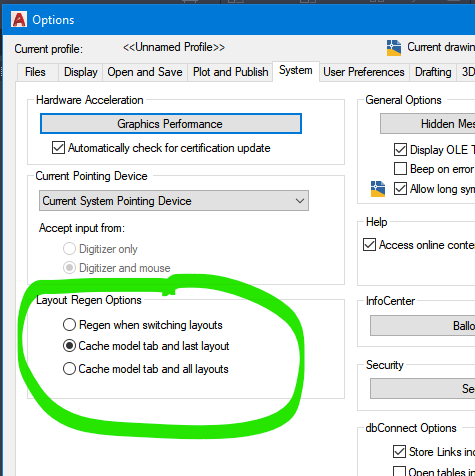Click the Current Pointing Device group label
The width and height of the screenshot is (475, 476).
[x=91, y=176]
